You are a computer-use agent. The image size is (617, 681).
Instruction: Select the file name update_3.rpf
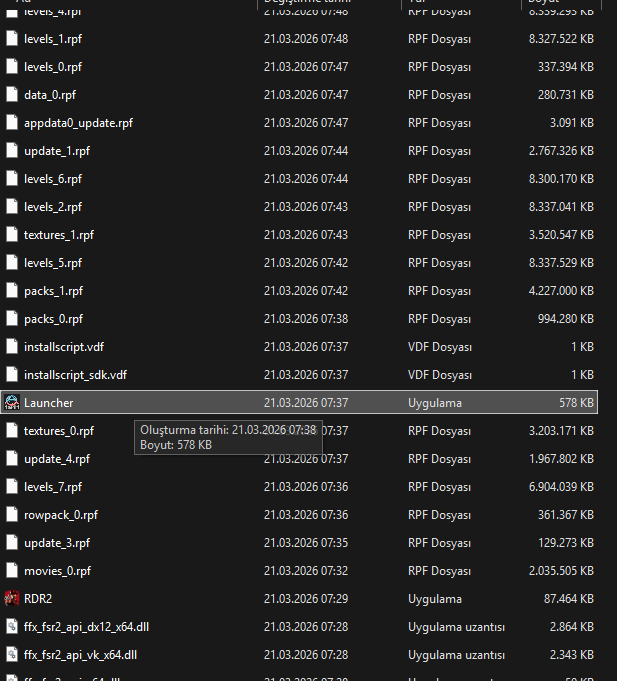pyautogui.click(x=57, y=543)
